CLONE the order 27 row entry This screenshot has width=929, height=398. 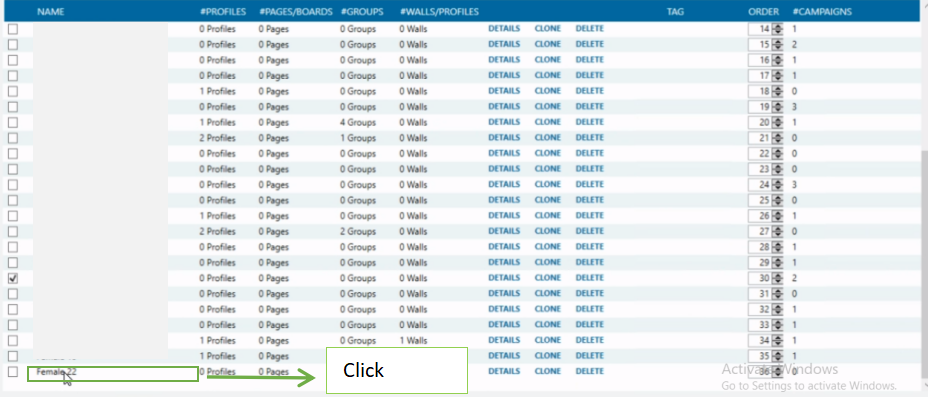click(547, 231)
